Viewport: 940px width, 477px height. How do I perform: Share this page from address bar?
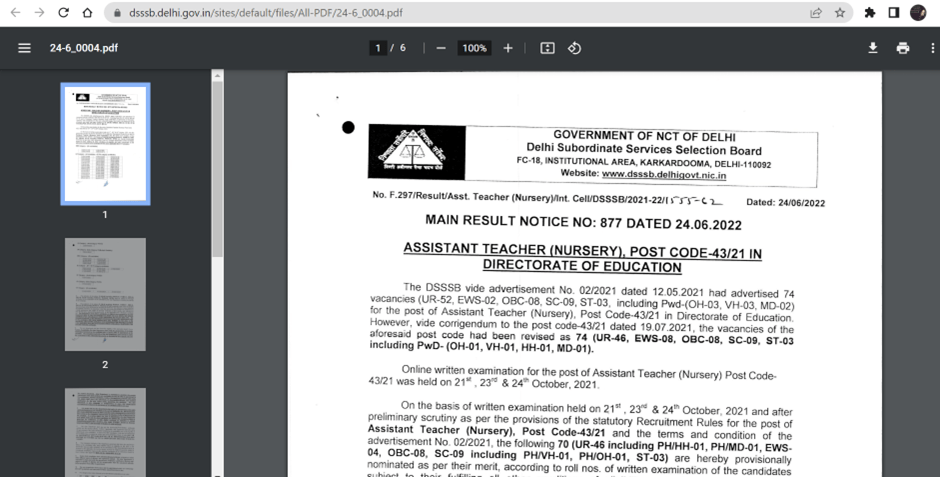(x=816, y=13)
